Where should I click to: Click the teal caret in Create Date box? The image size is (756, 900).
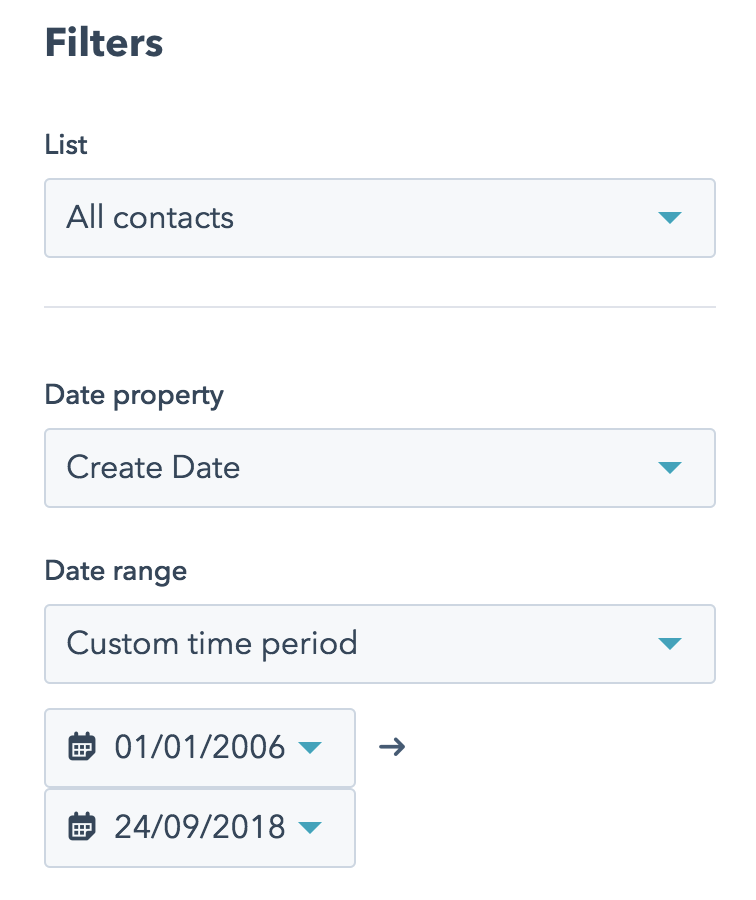pos(669,467)
